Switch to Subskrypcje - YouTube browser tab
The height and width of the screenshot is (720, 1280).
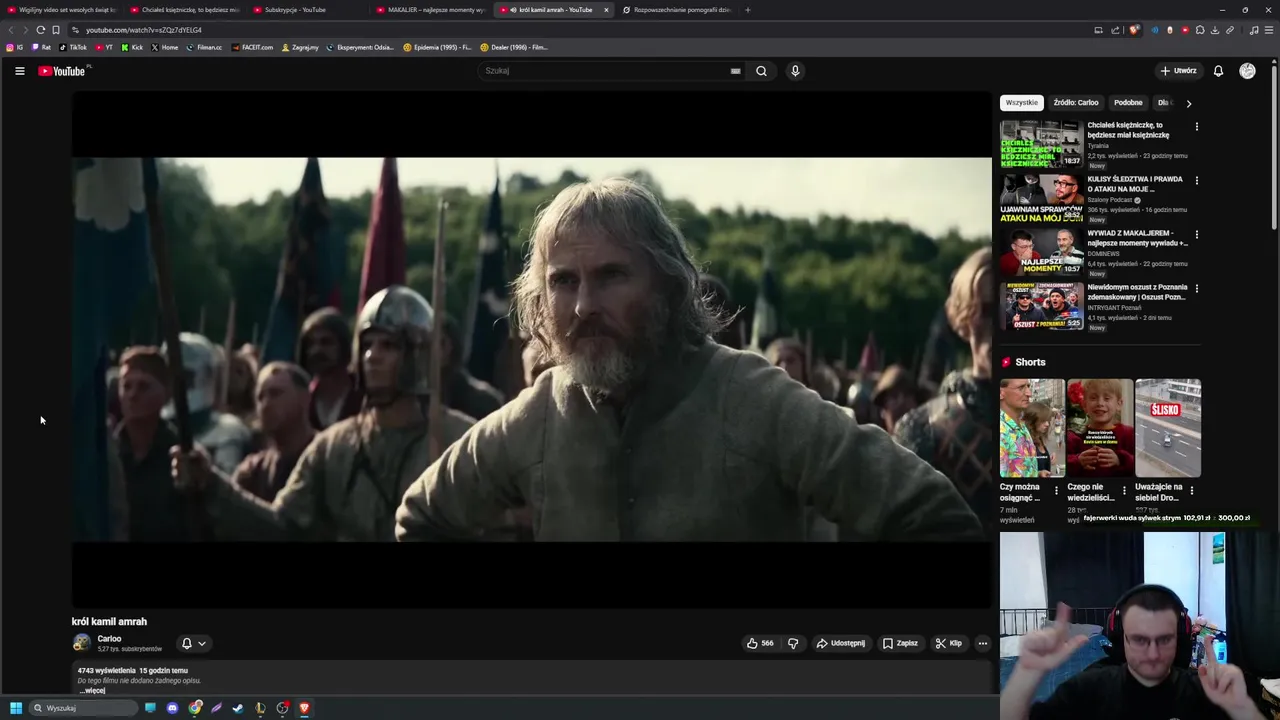(x=307, y=10)
